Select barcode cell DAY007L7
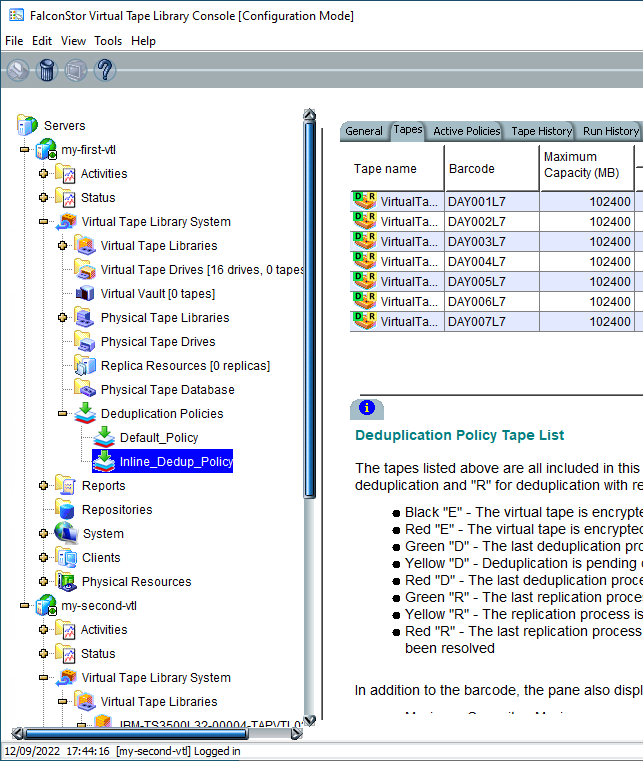This screenshot has height=761, width=643. [x=492, y=321]
